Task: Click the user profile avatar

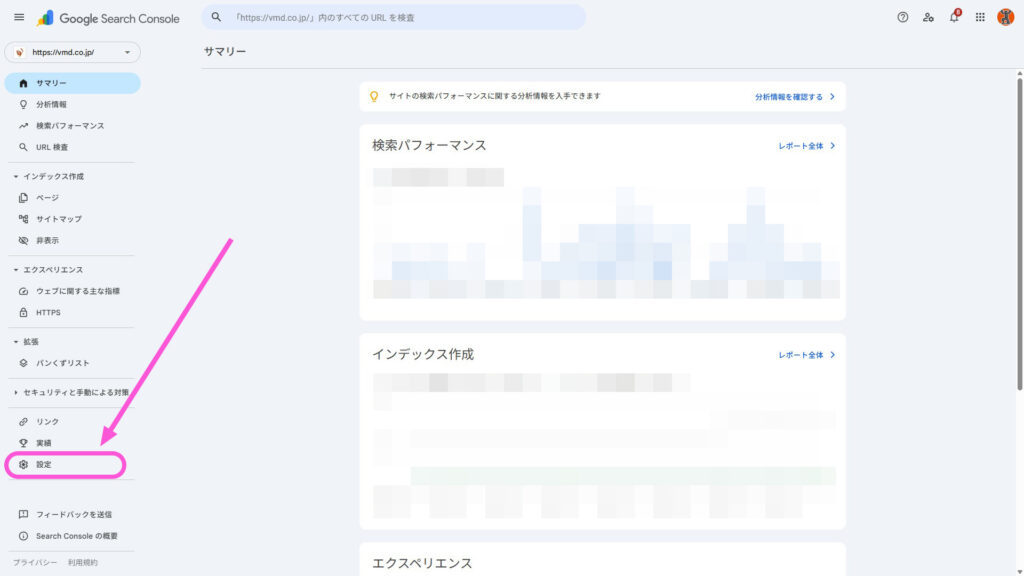Action: click(1007, 16)
